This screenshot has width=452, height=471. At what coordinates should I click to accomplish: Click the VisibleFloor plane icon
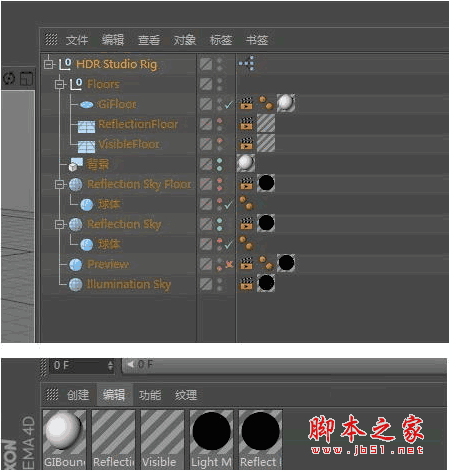coord(86,146)
